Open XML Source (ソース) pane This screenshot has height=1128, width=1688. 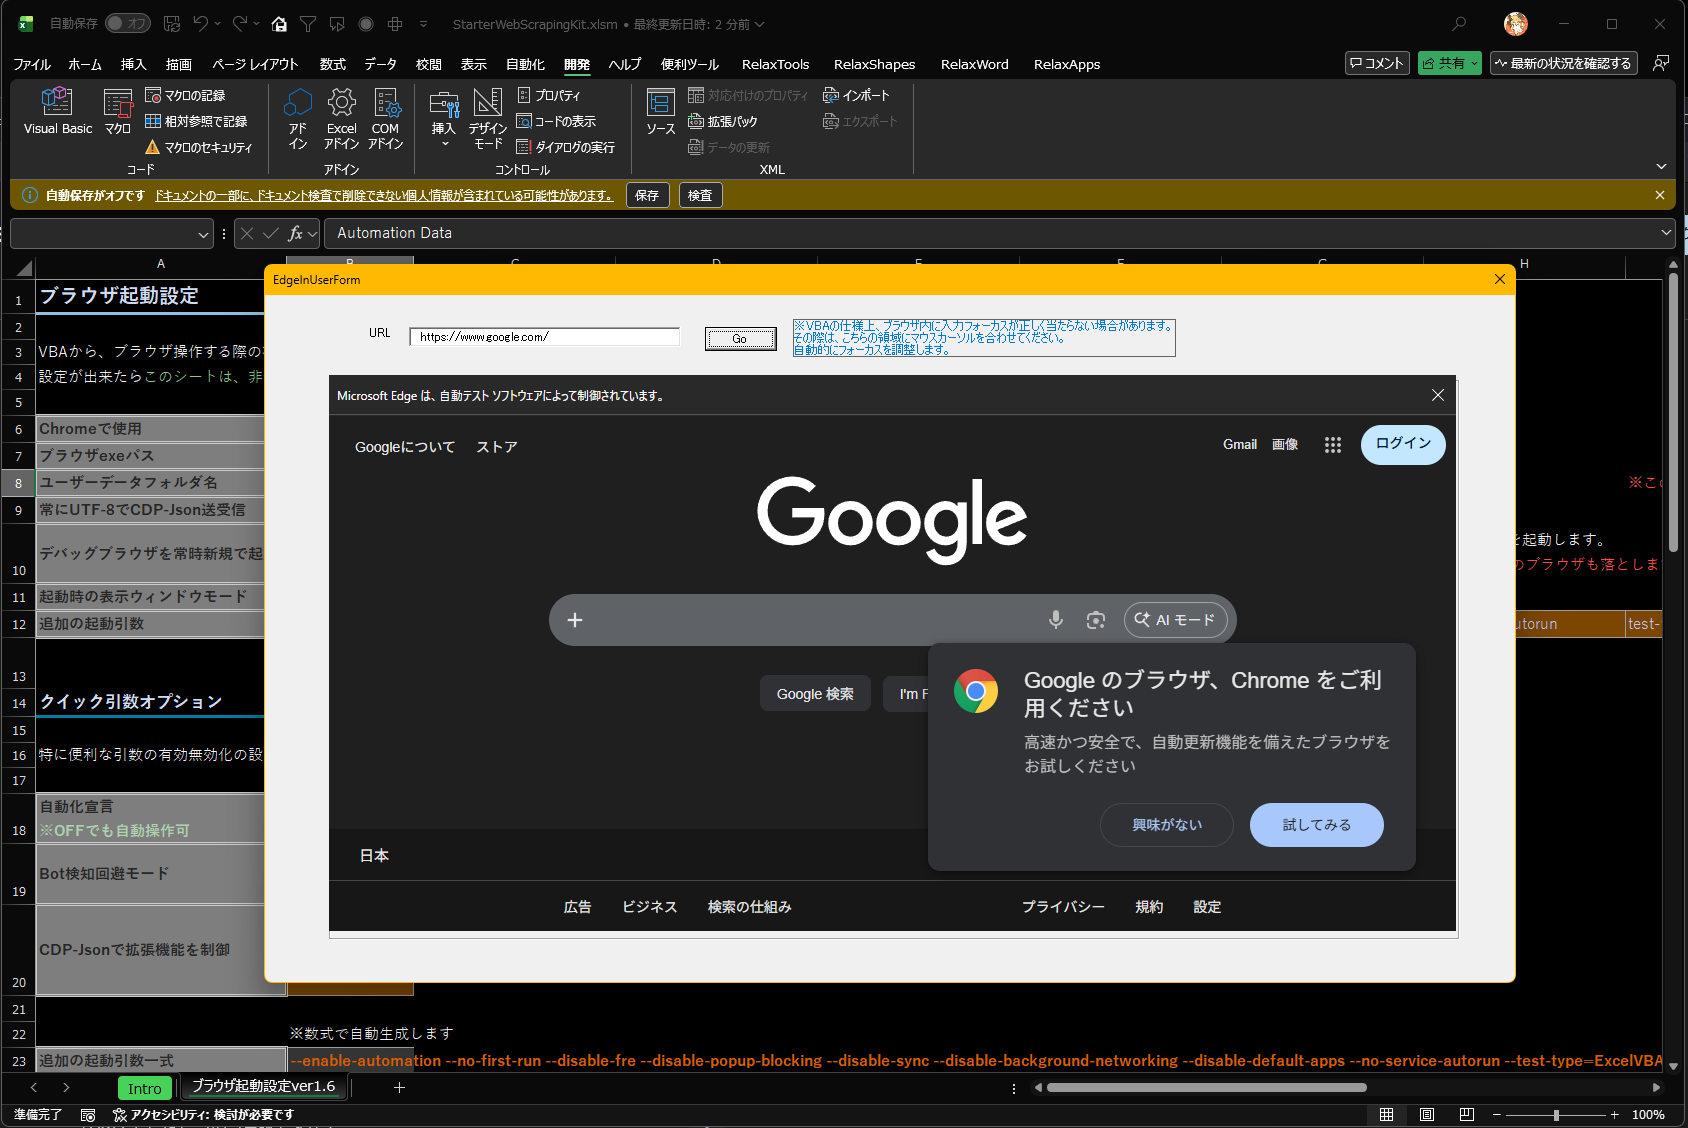660,111
